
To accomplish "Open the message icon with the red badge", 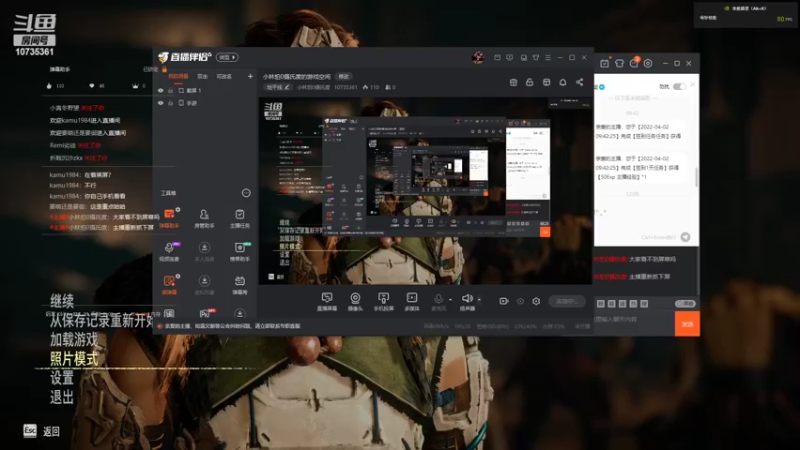I will coord(634,63).
